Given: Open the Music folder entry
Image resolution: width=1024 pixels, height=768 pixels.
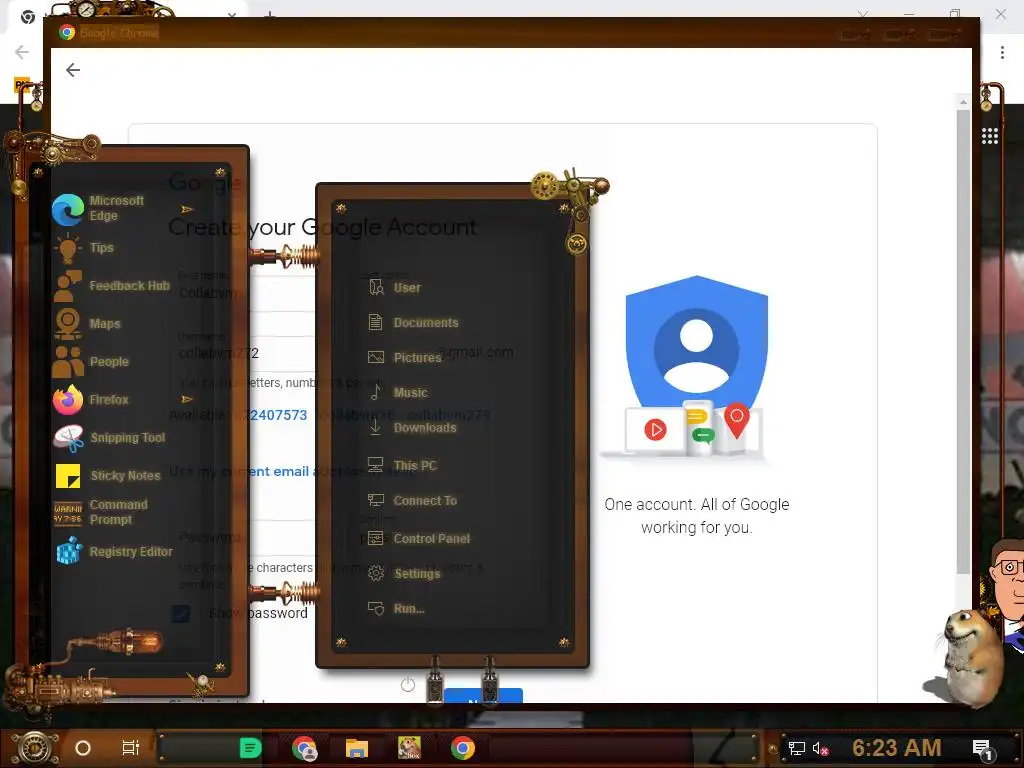Looking at the screenshot, I should click(x=398, y=392).
